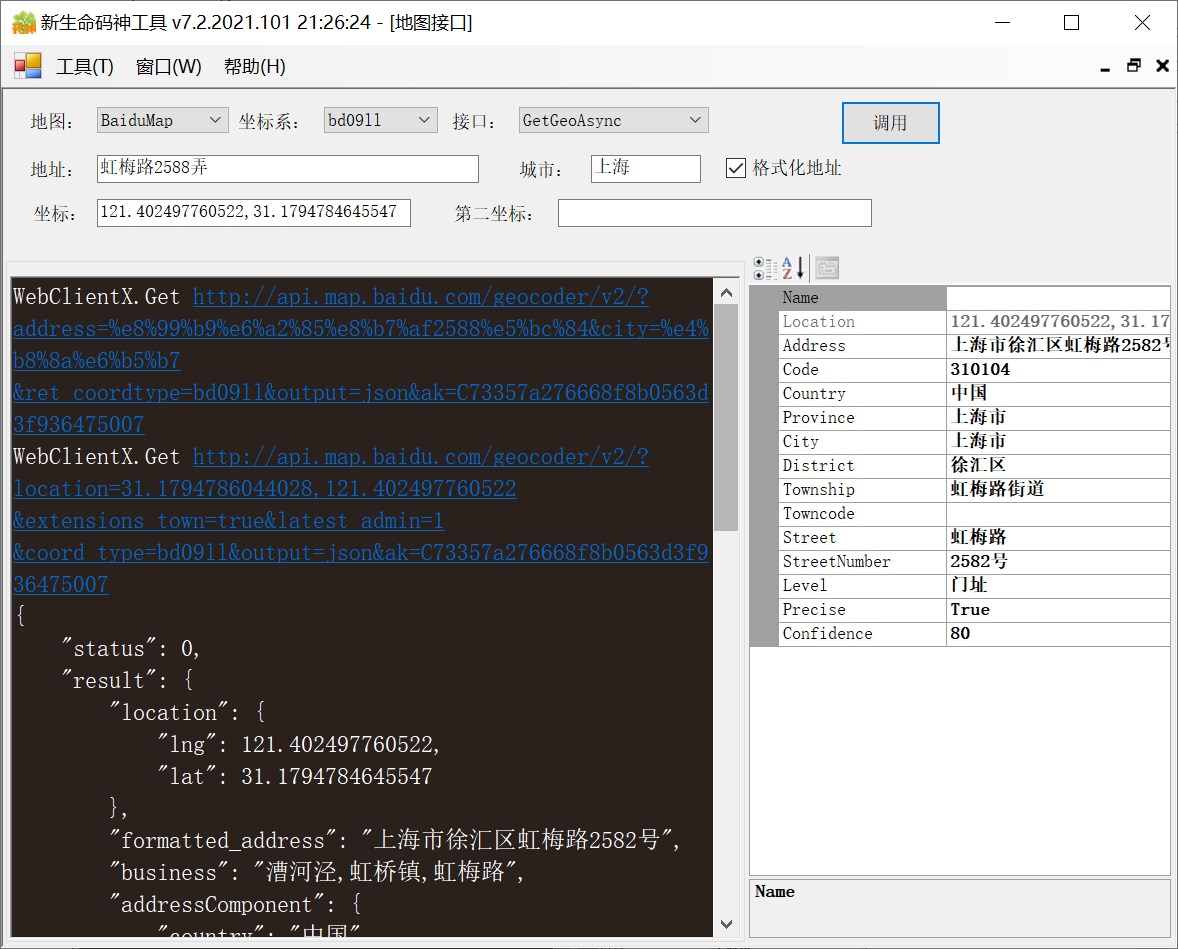Image resolution: width=1178 pixels, height=949 pixels.
Task: Toggle the 格式化地址 checkbox
Action: point(735,168)
